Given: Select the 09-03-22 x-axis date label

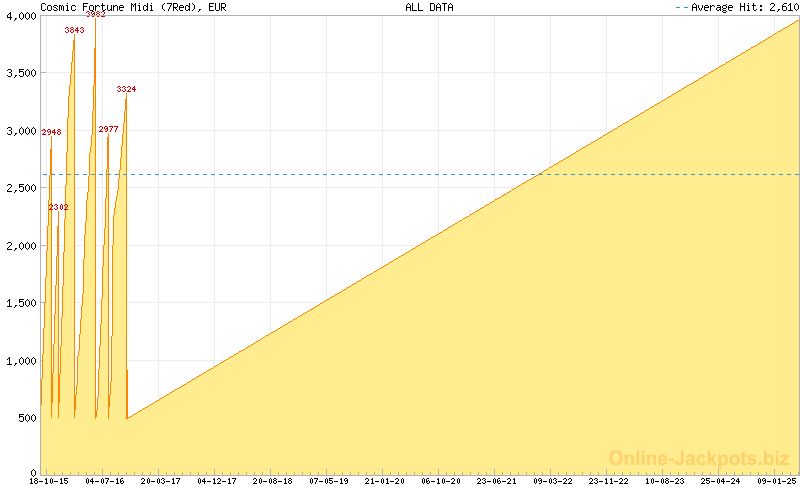Looking at the screenshot, I should [x=553, y=481].
